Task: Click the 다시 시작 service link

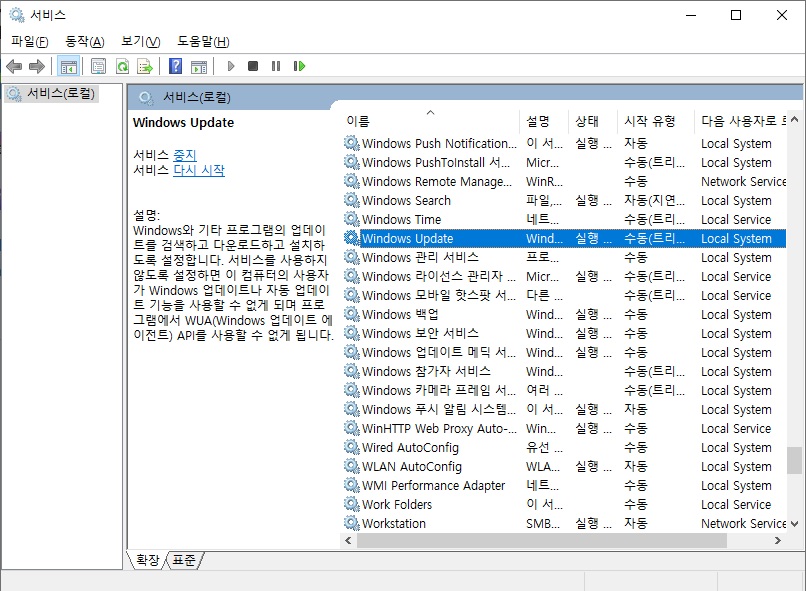Action: 199,170
